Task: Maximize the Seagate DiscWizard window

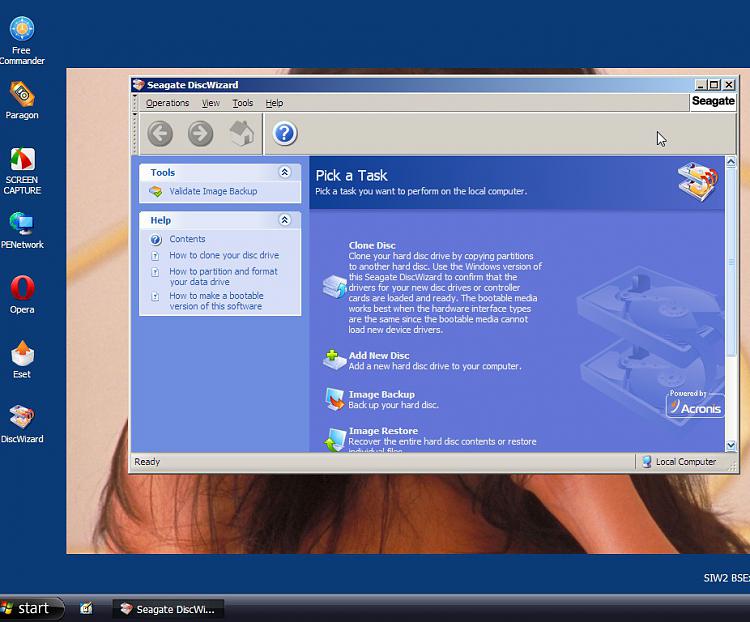Action: pos(714,85)
